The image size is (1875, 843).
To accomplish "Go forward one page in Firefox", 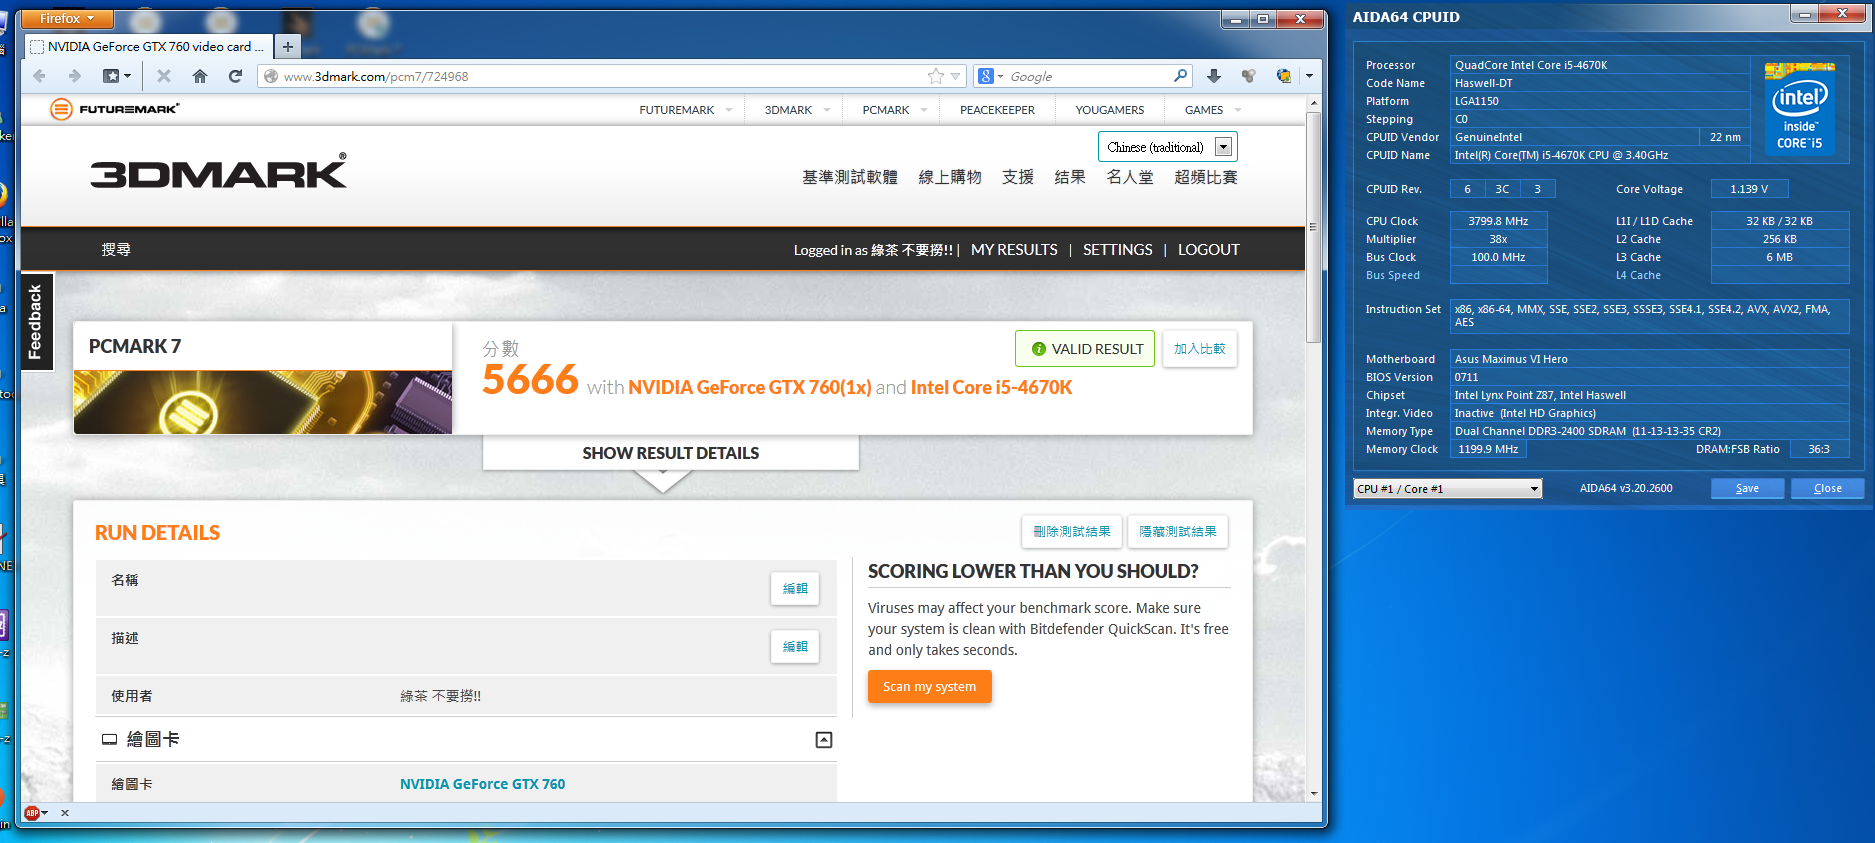I will coord(75,76).
